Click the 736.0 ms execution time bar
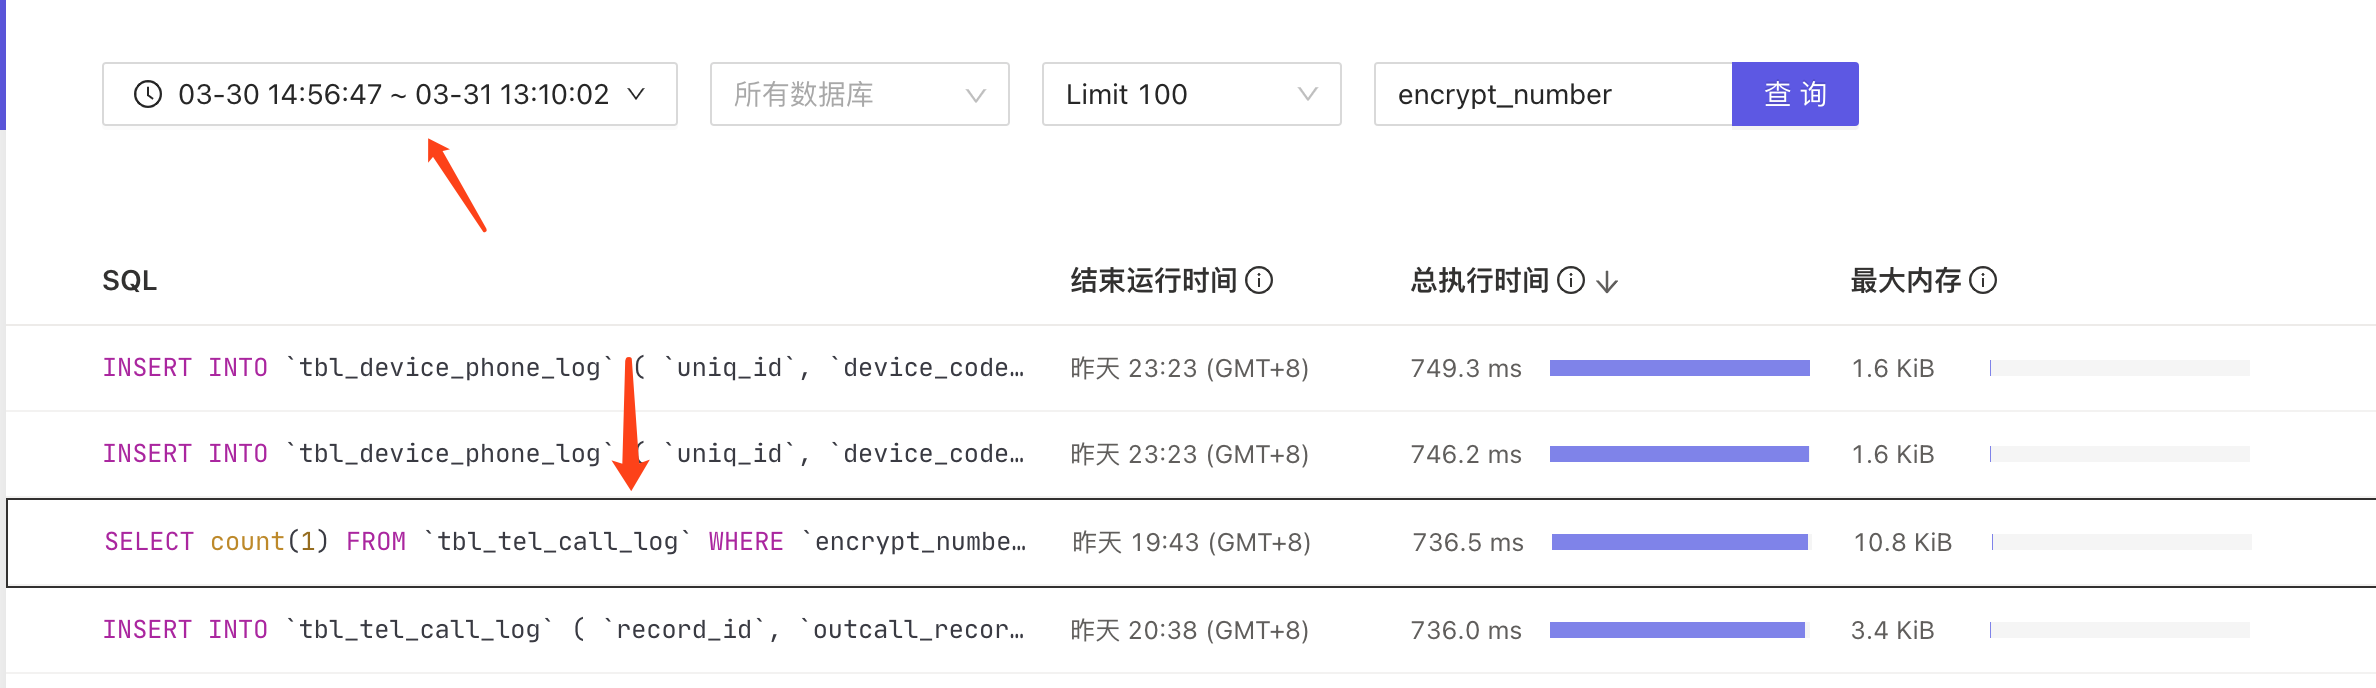This screenshot has width=2376, height=688. 1677,630
